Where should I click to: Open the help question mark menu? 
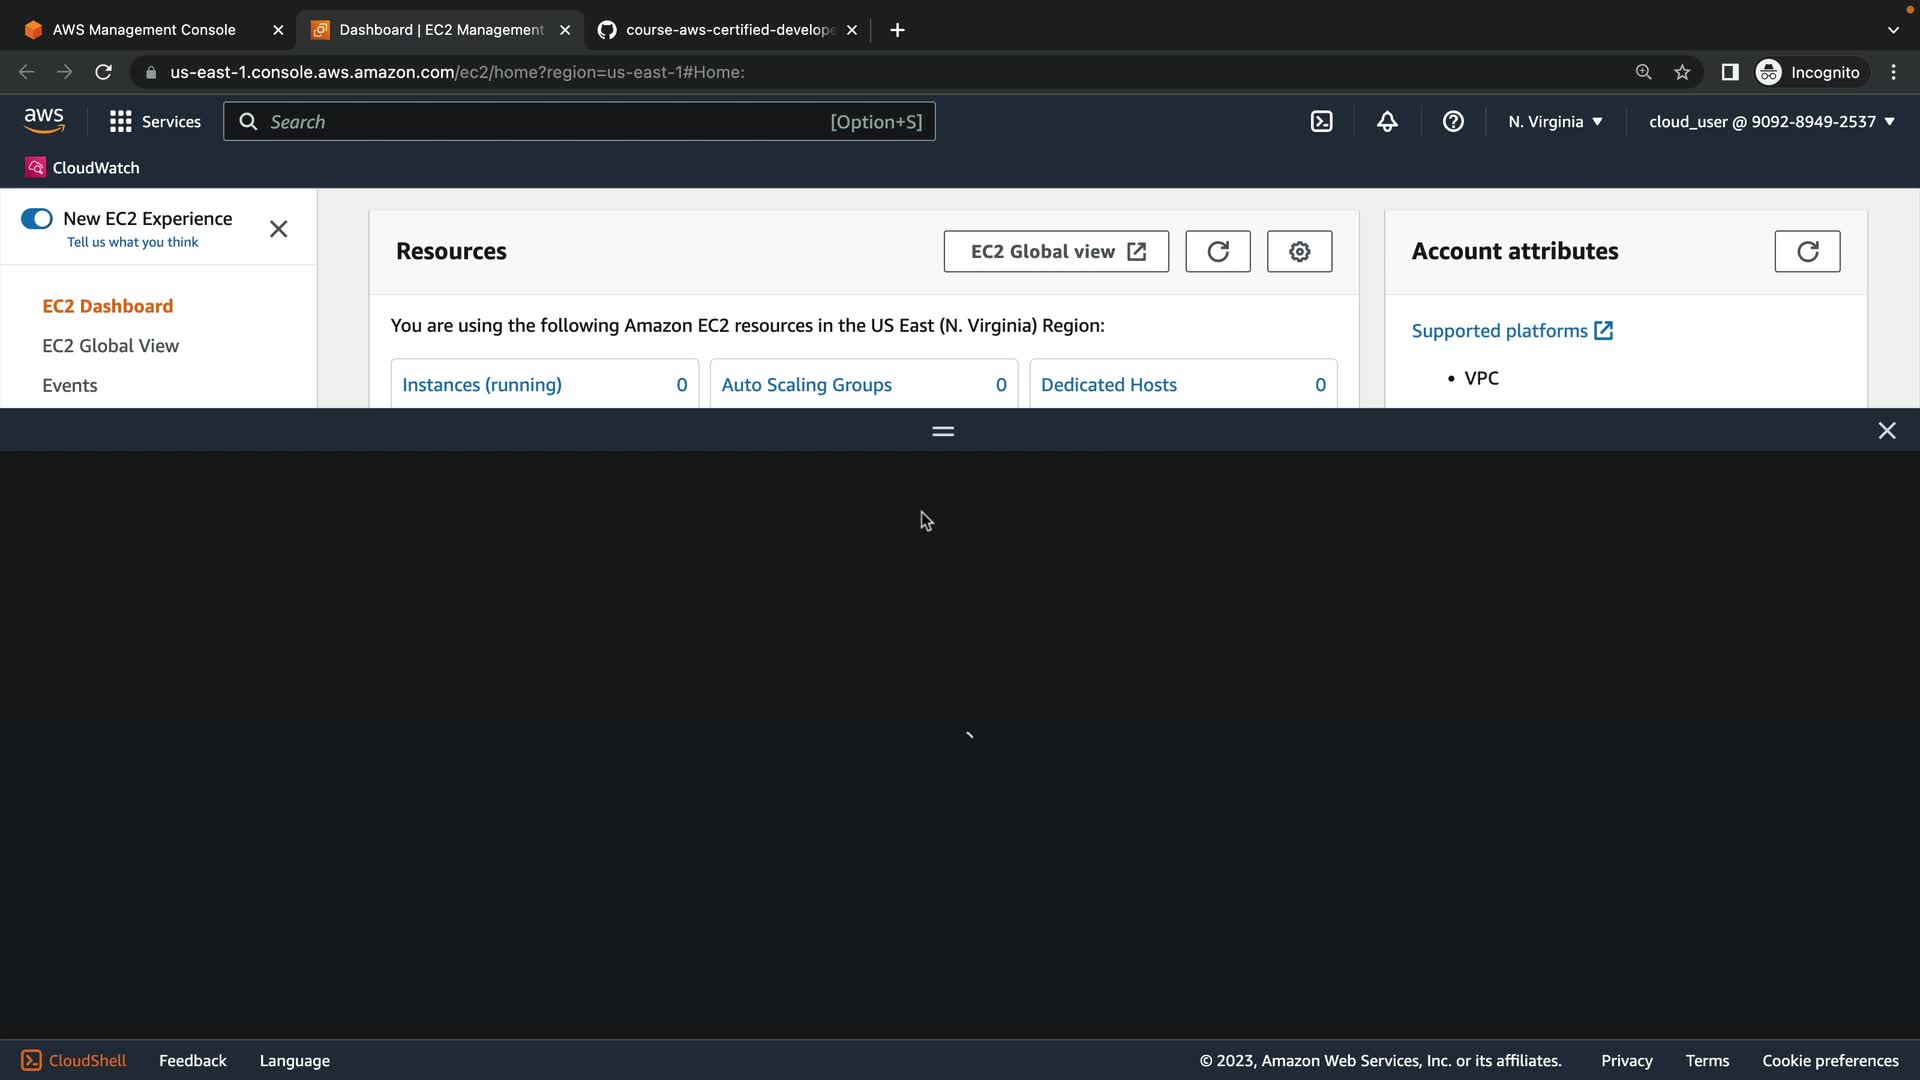pos(1453,122)
